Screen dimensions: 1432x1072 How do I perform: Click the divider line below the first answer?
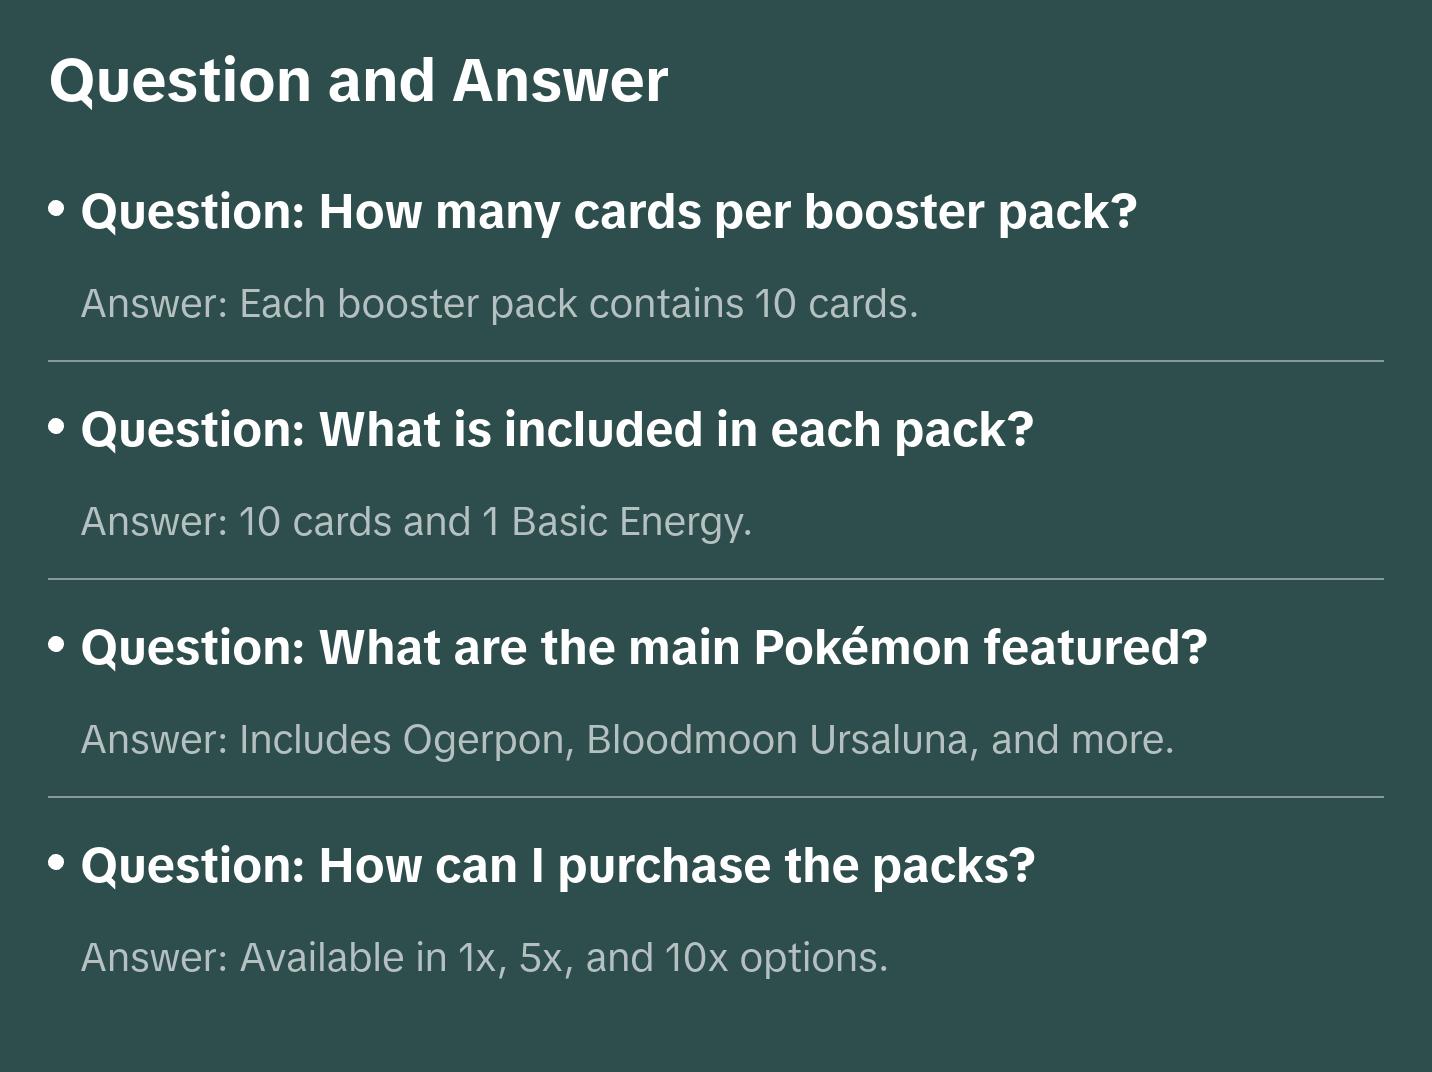716,361
